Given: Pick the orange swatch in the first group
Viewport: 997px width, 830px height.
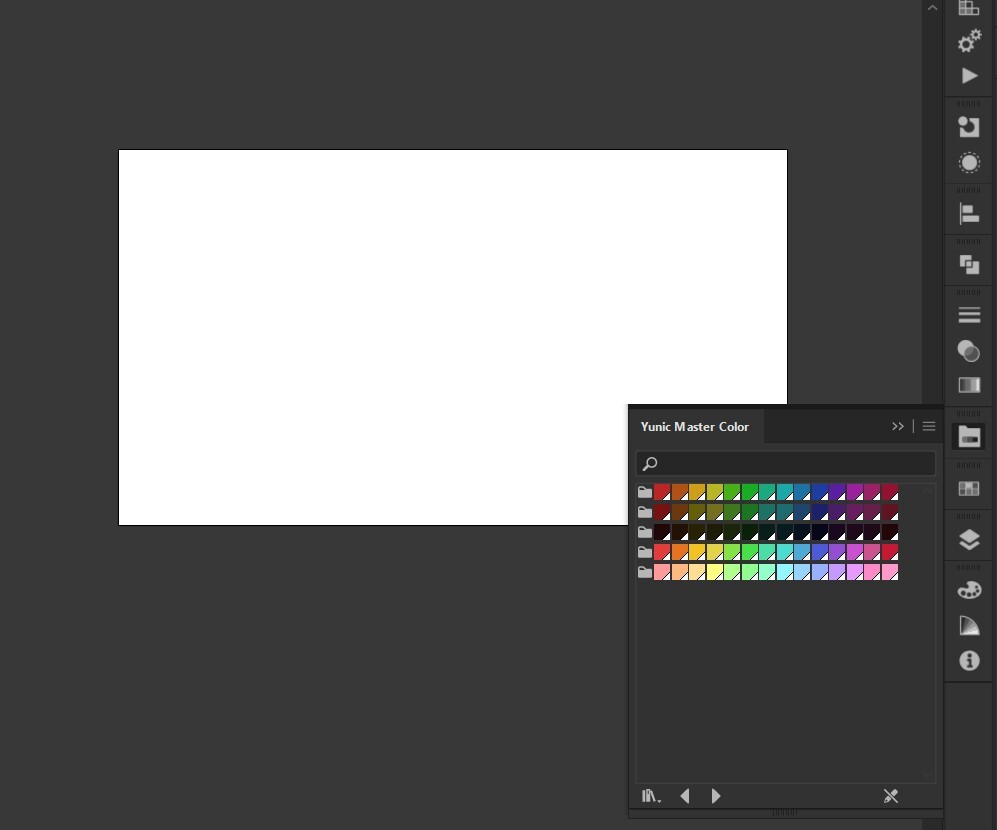Looking at the screenshot, I should click(x=680, y=492).
